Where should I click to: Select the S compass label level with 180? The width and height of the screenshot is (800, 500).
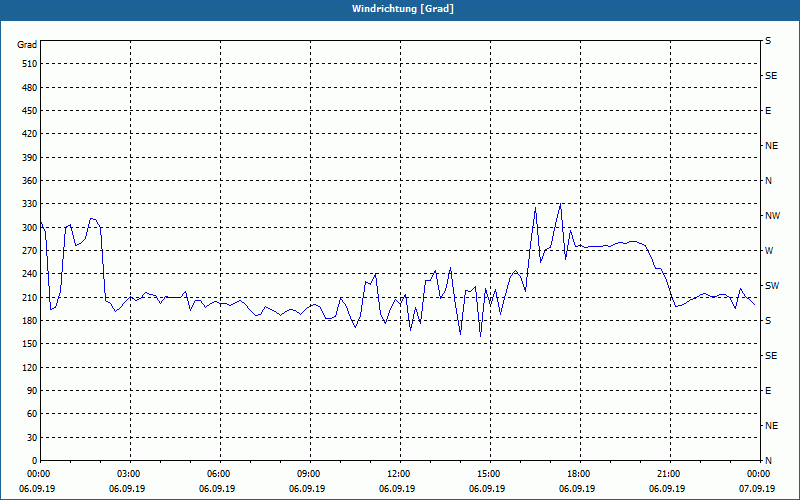[768, 321]
